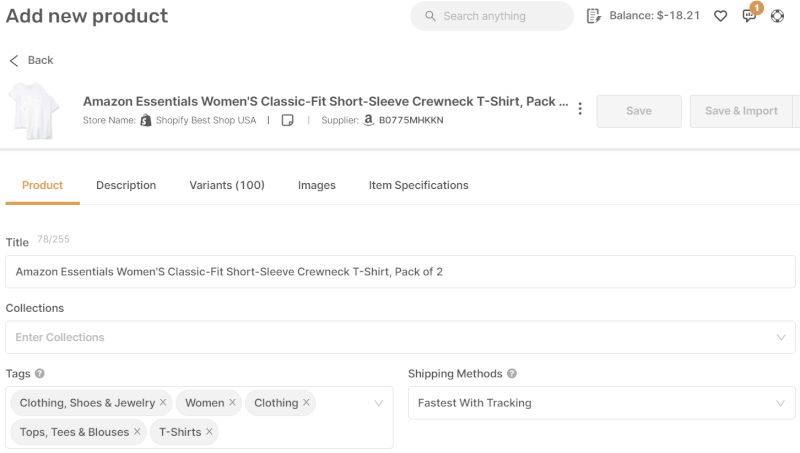Click the Tags help question mark icon
Image resolution: width=800 pixels, height=453 pixels.
pos(40,374)
